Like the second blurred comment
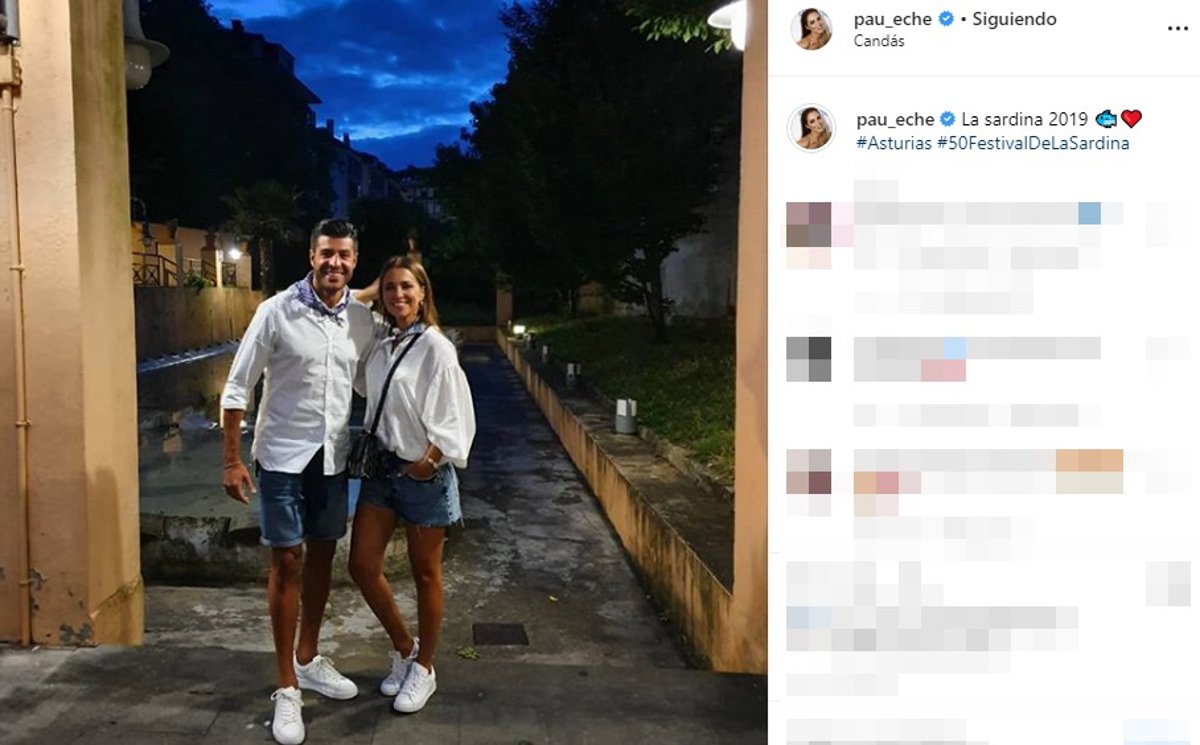This screenshot has width=1200, height=745. click(x=1168, y=348)
